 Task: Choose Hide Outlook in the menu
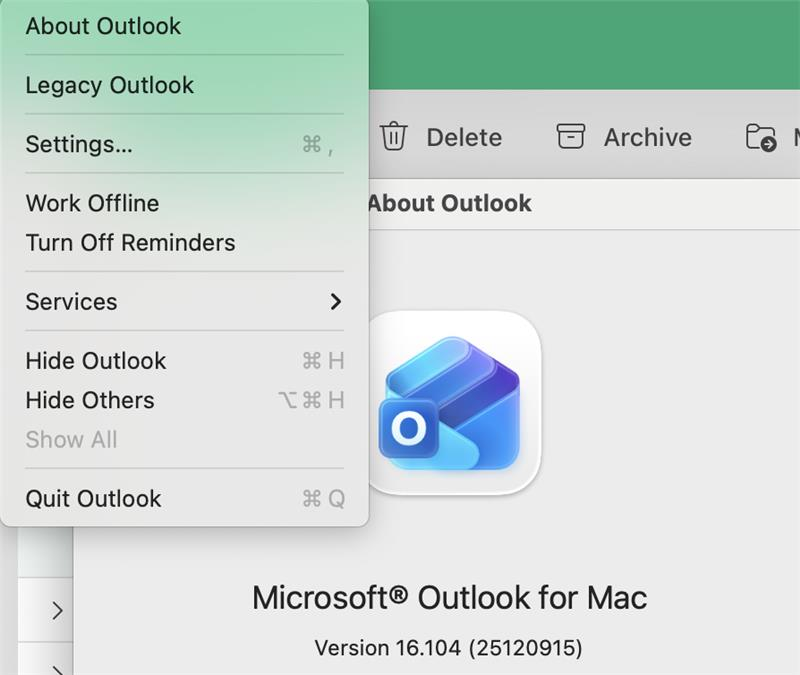tap(184, 361)
